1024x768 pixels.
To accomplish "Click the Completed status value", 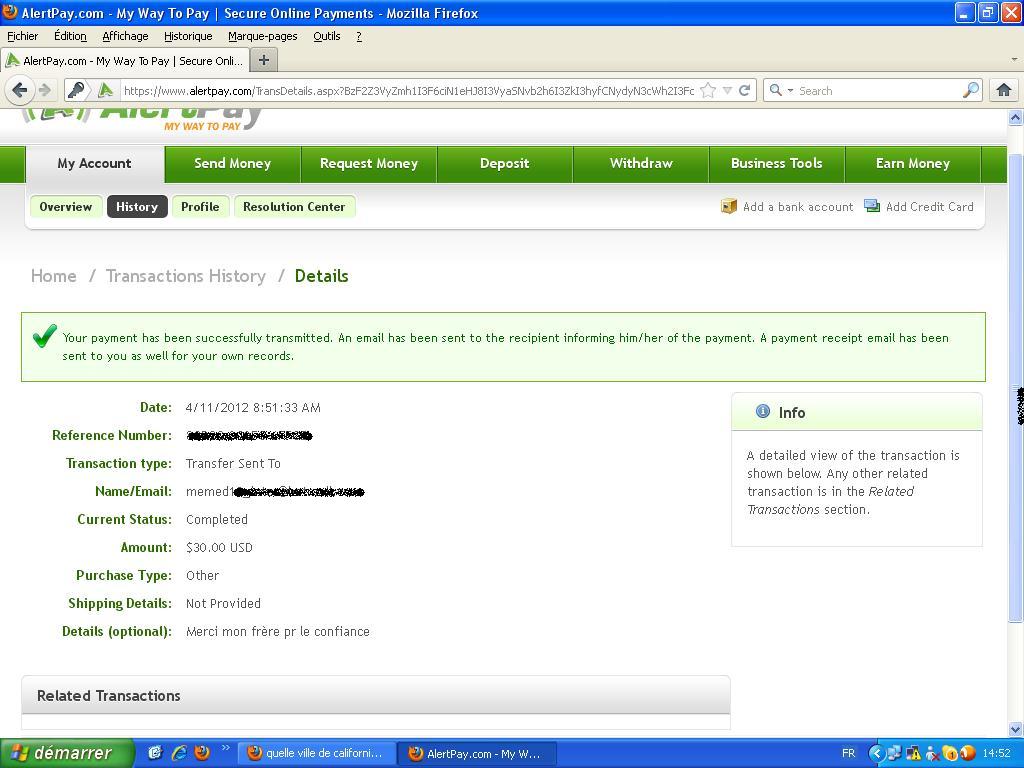I will tap(217, 519).
